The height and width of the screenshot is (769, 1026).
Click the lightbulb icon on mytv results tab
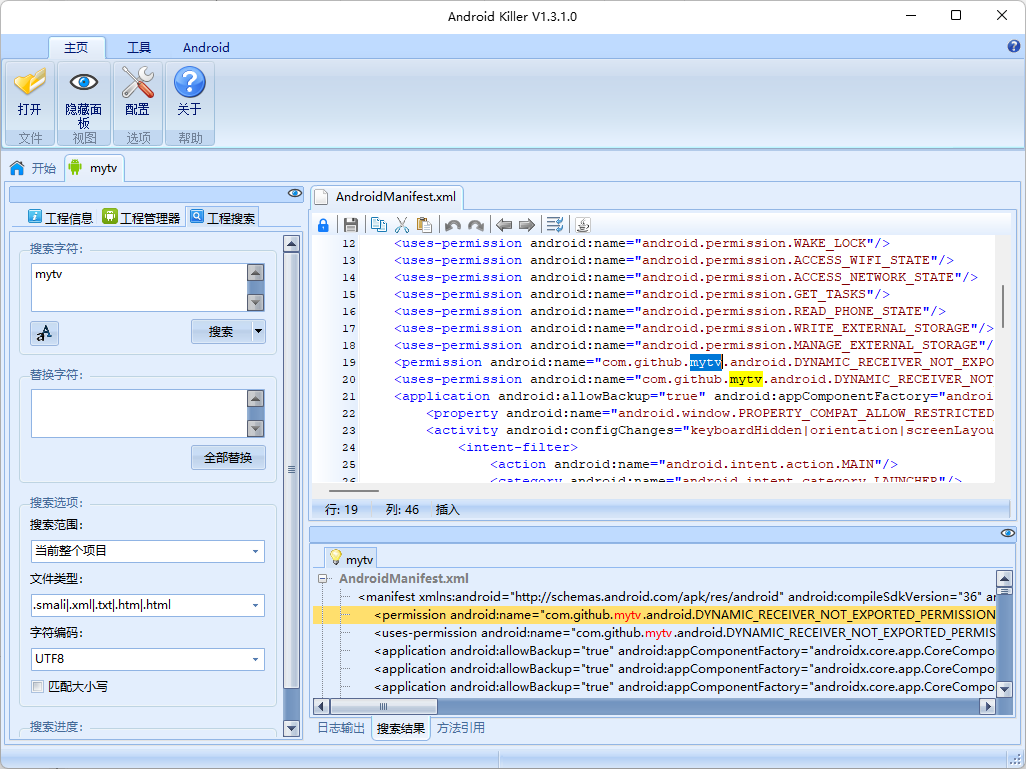click(x=336, y=558)
